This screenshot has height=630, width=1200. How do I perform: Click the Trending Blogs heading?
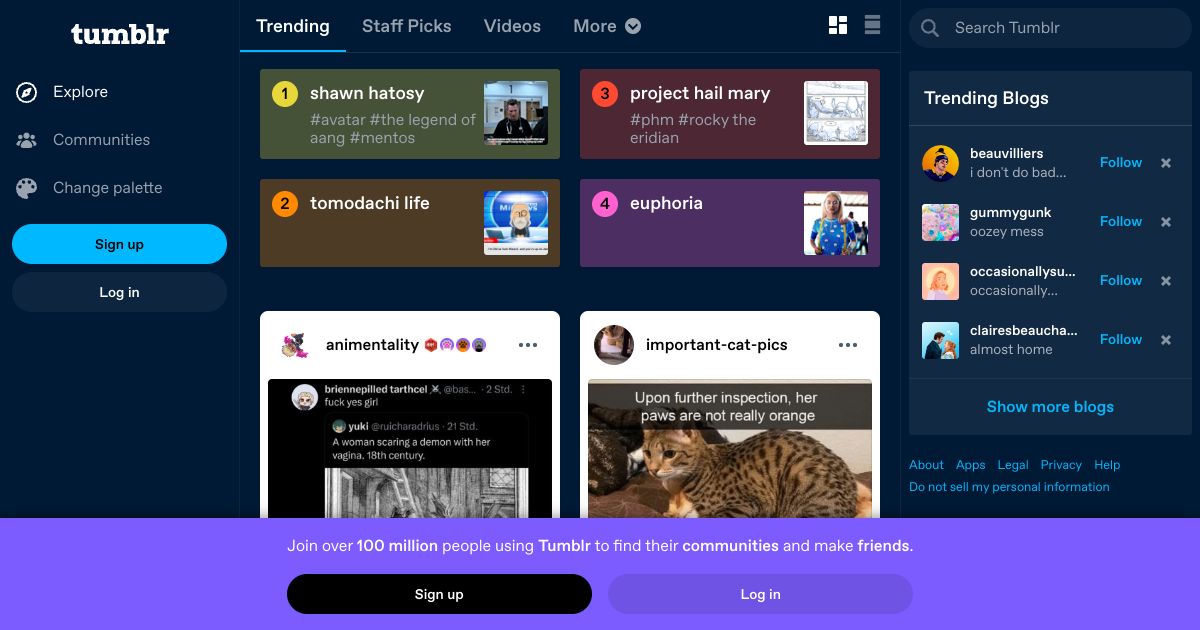click(986, 98)
